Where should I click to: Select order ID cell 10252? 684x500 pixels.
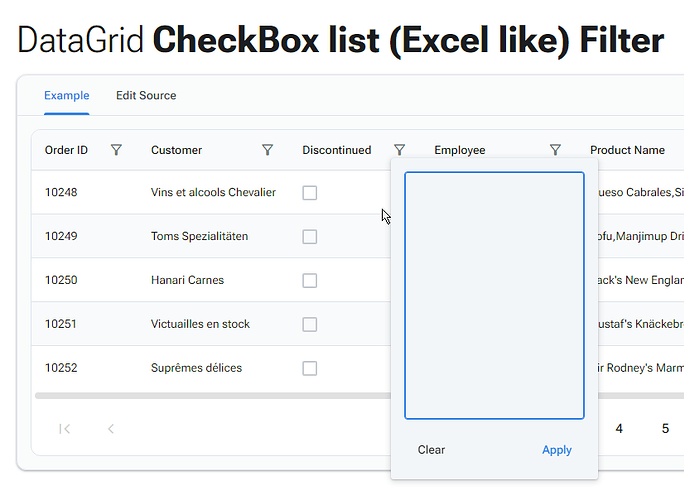(x=61, y=368)
